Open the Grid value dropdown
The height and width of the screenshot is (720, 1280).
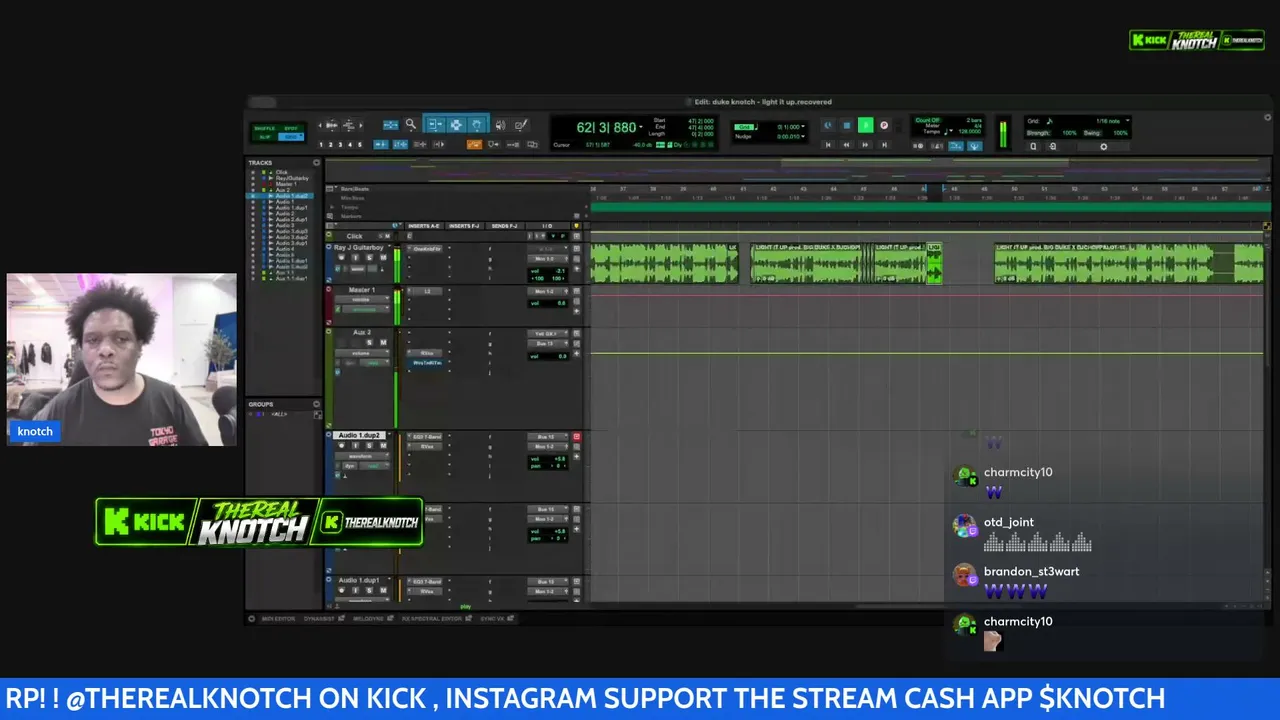803,127
